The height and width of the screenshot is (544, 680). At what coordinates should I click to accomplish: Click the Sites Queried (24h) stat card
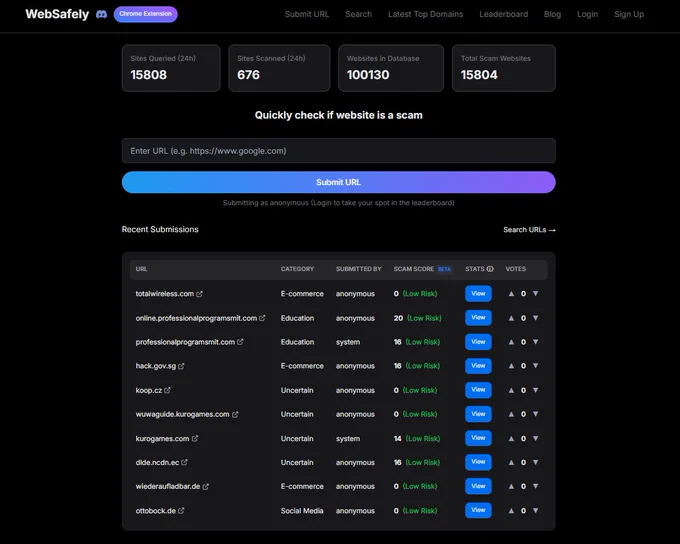tap(171, 68)
